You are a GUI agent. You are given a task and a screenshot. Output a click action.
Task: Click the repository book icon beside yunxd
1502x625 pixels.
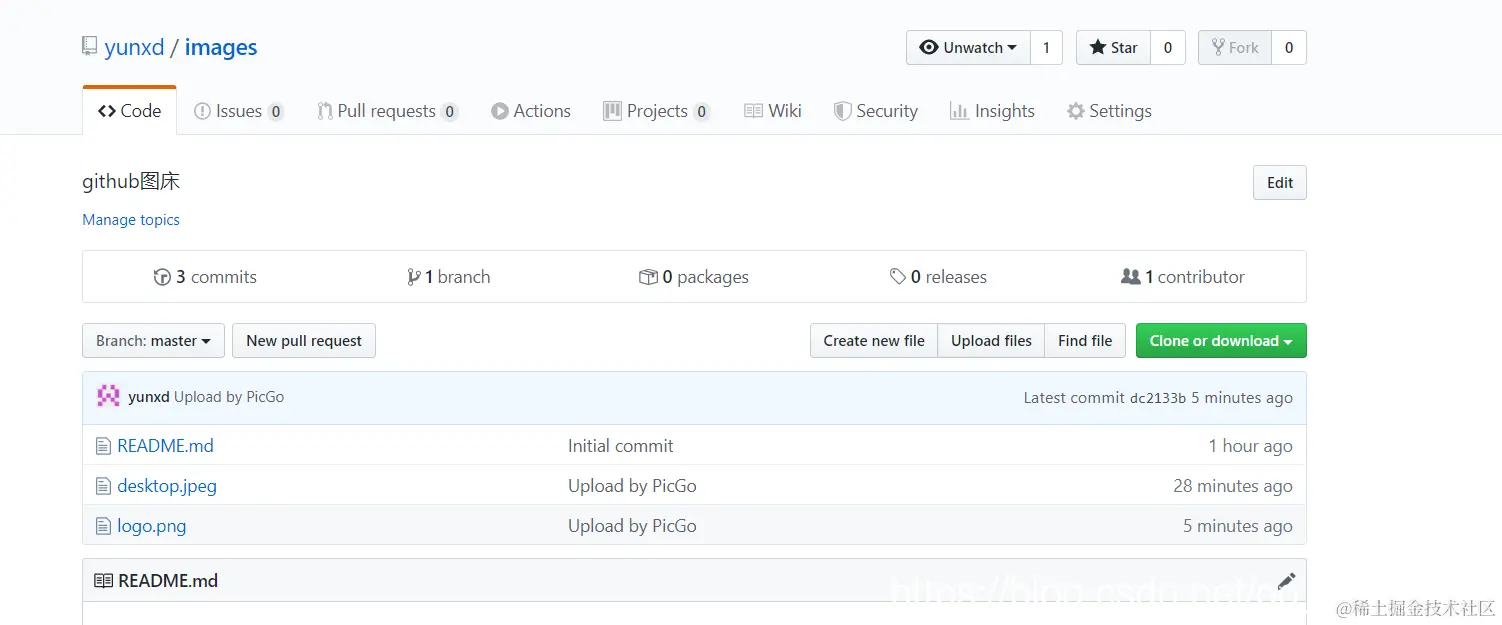(x=90, y=47)
